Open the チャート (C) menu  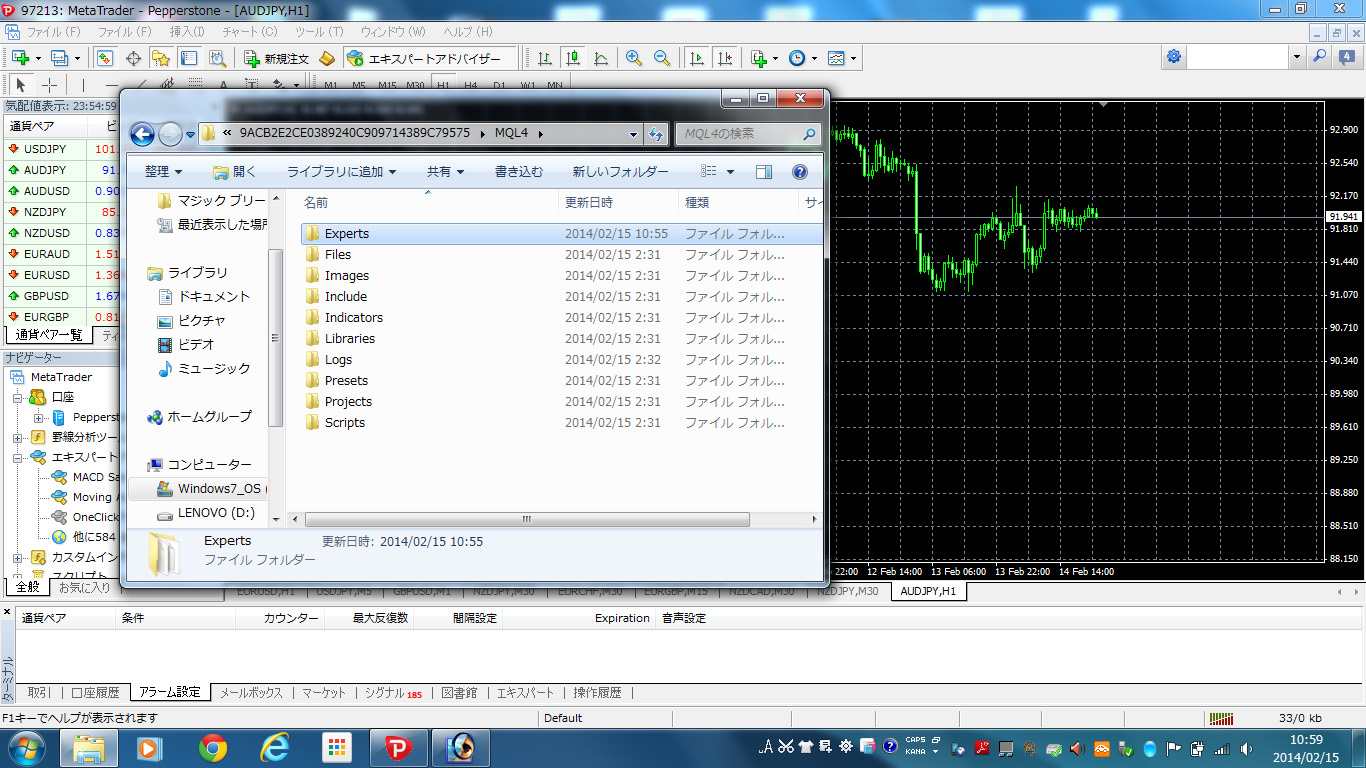(x=249, y=32)
